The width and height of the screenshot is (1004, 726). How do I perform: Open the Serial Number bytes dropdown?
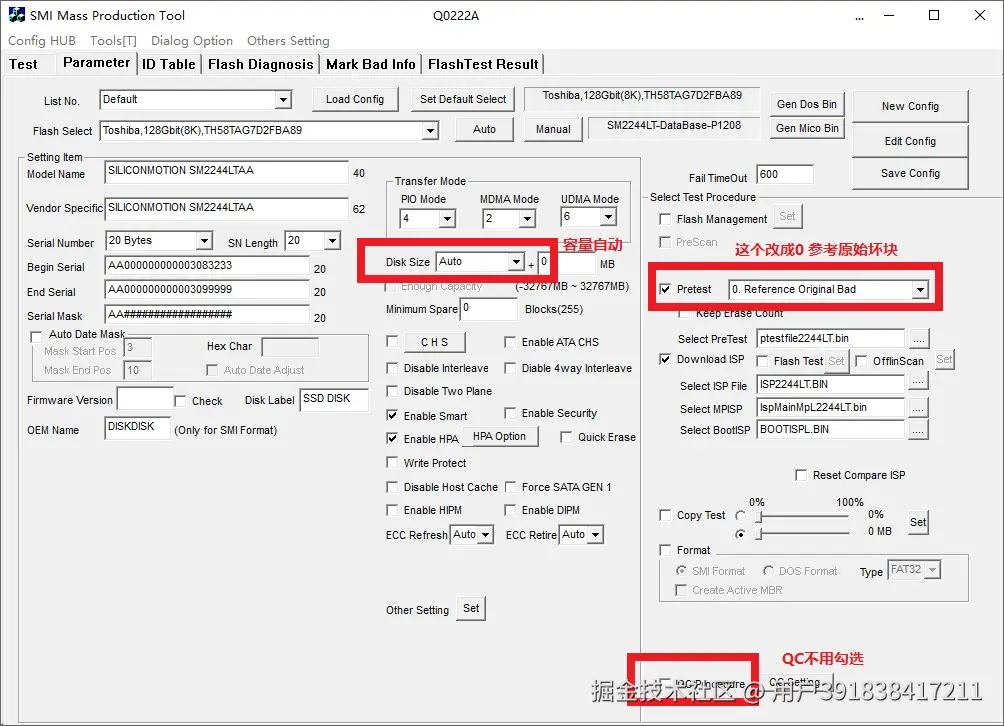coord(204,241)
